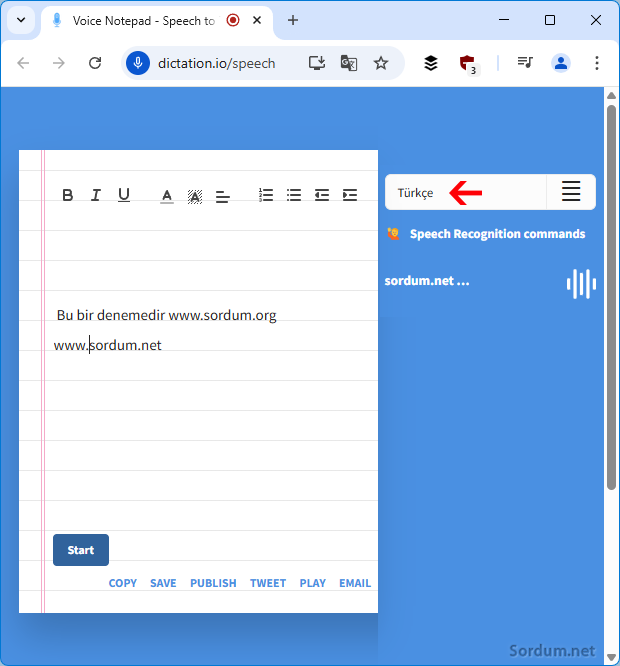Click the COPY link
Viewport: 620px width, 666px height.
coord(123,583)
